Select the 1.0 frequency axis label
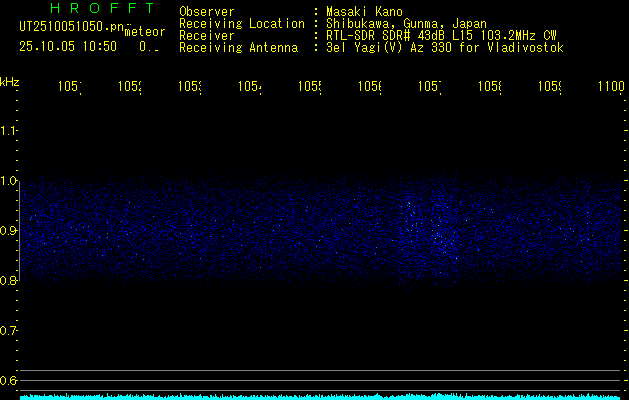This screenshot has width=629, height=400. [x=9, y=181]
